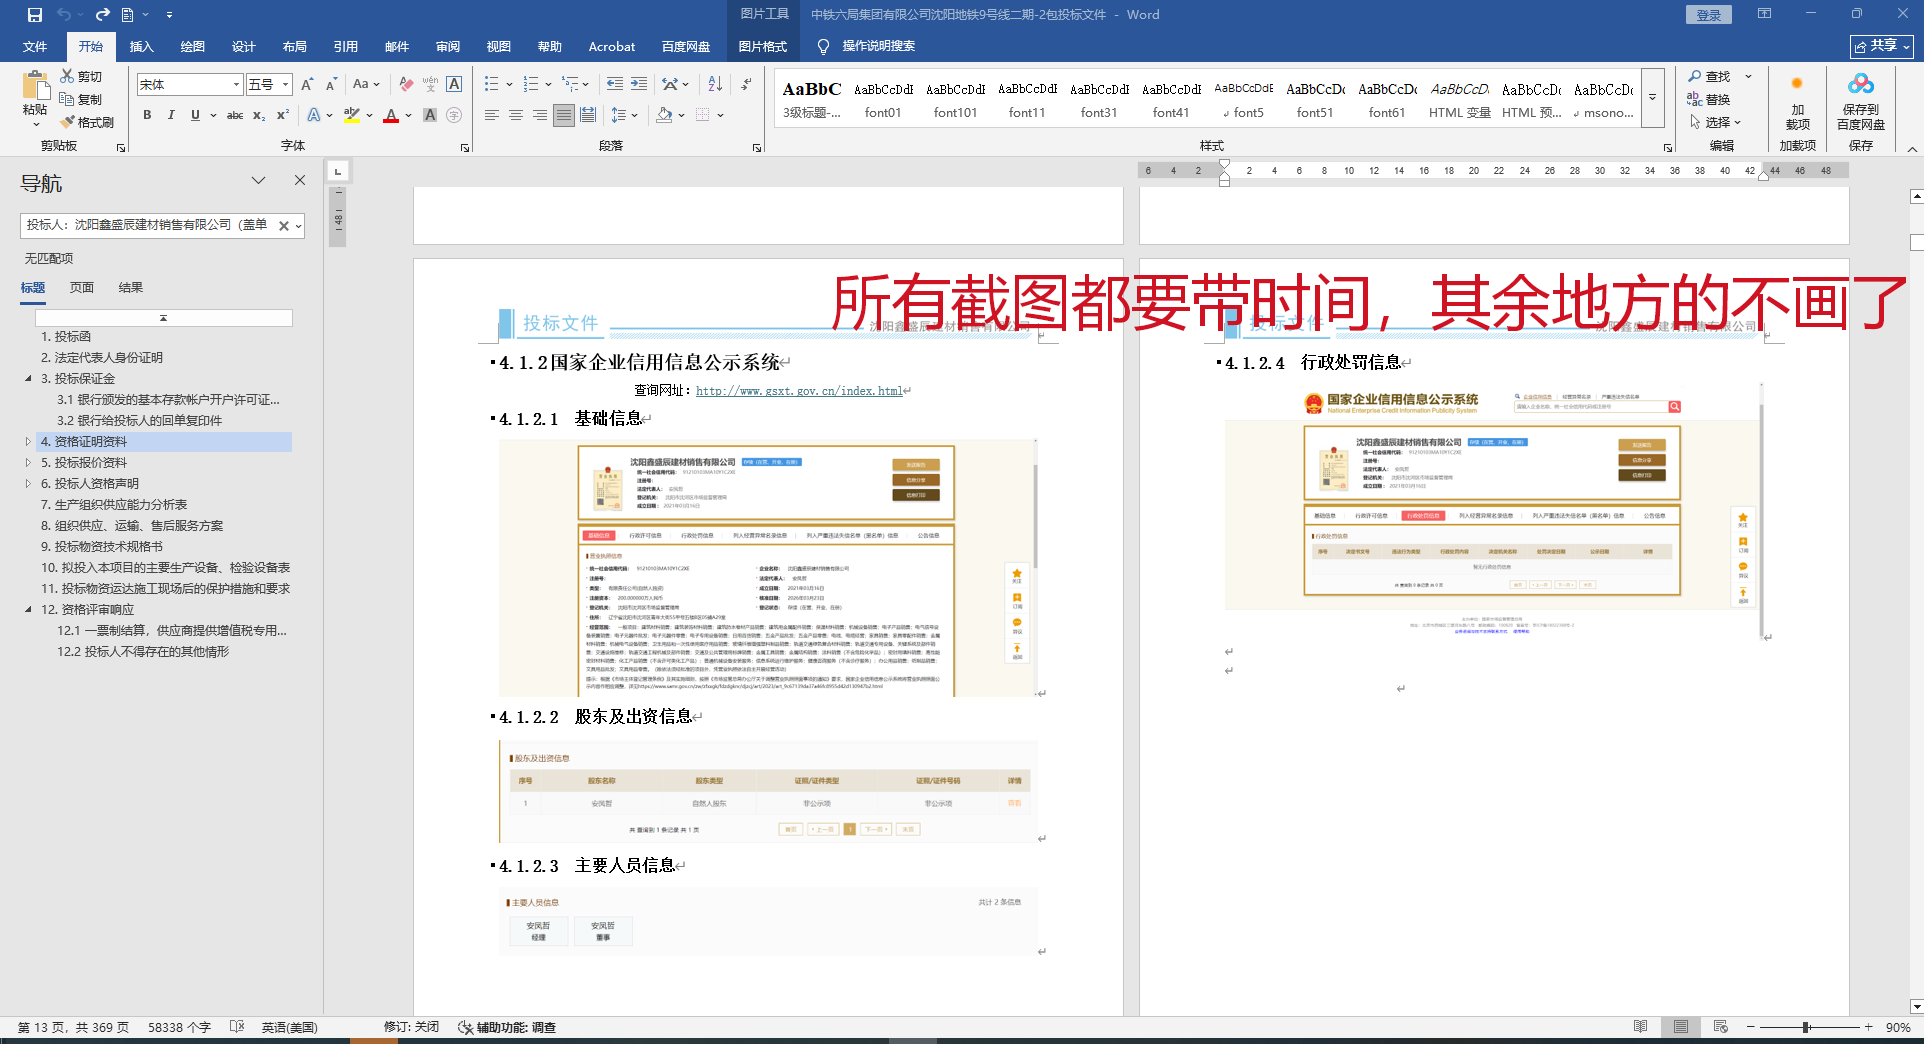Save to Baidu Netdisk (保存到百度网盘)
Image resolution: width=1924 pixels, height=1044 pixels.
pos(1860,102)
